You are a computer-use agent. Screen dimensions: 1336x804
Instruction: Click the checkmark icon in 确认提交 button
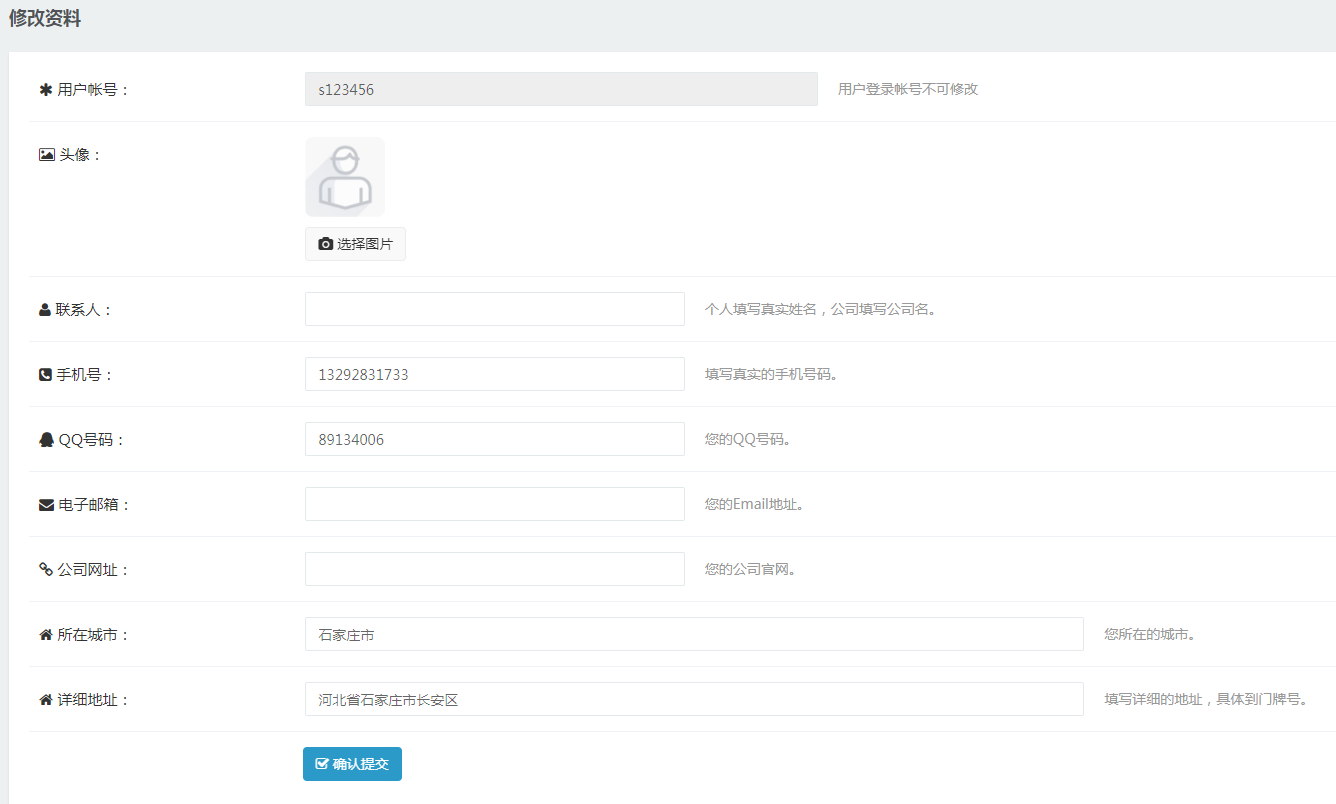click(x=322, y=764)
